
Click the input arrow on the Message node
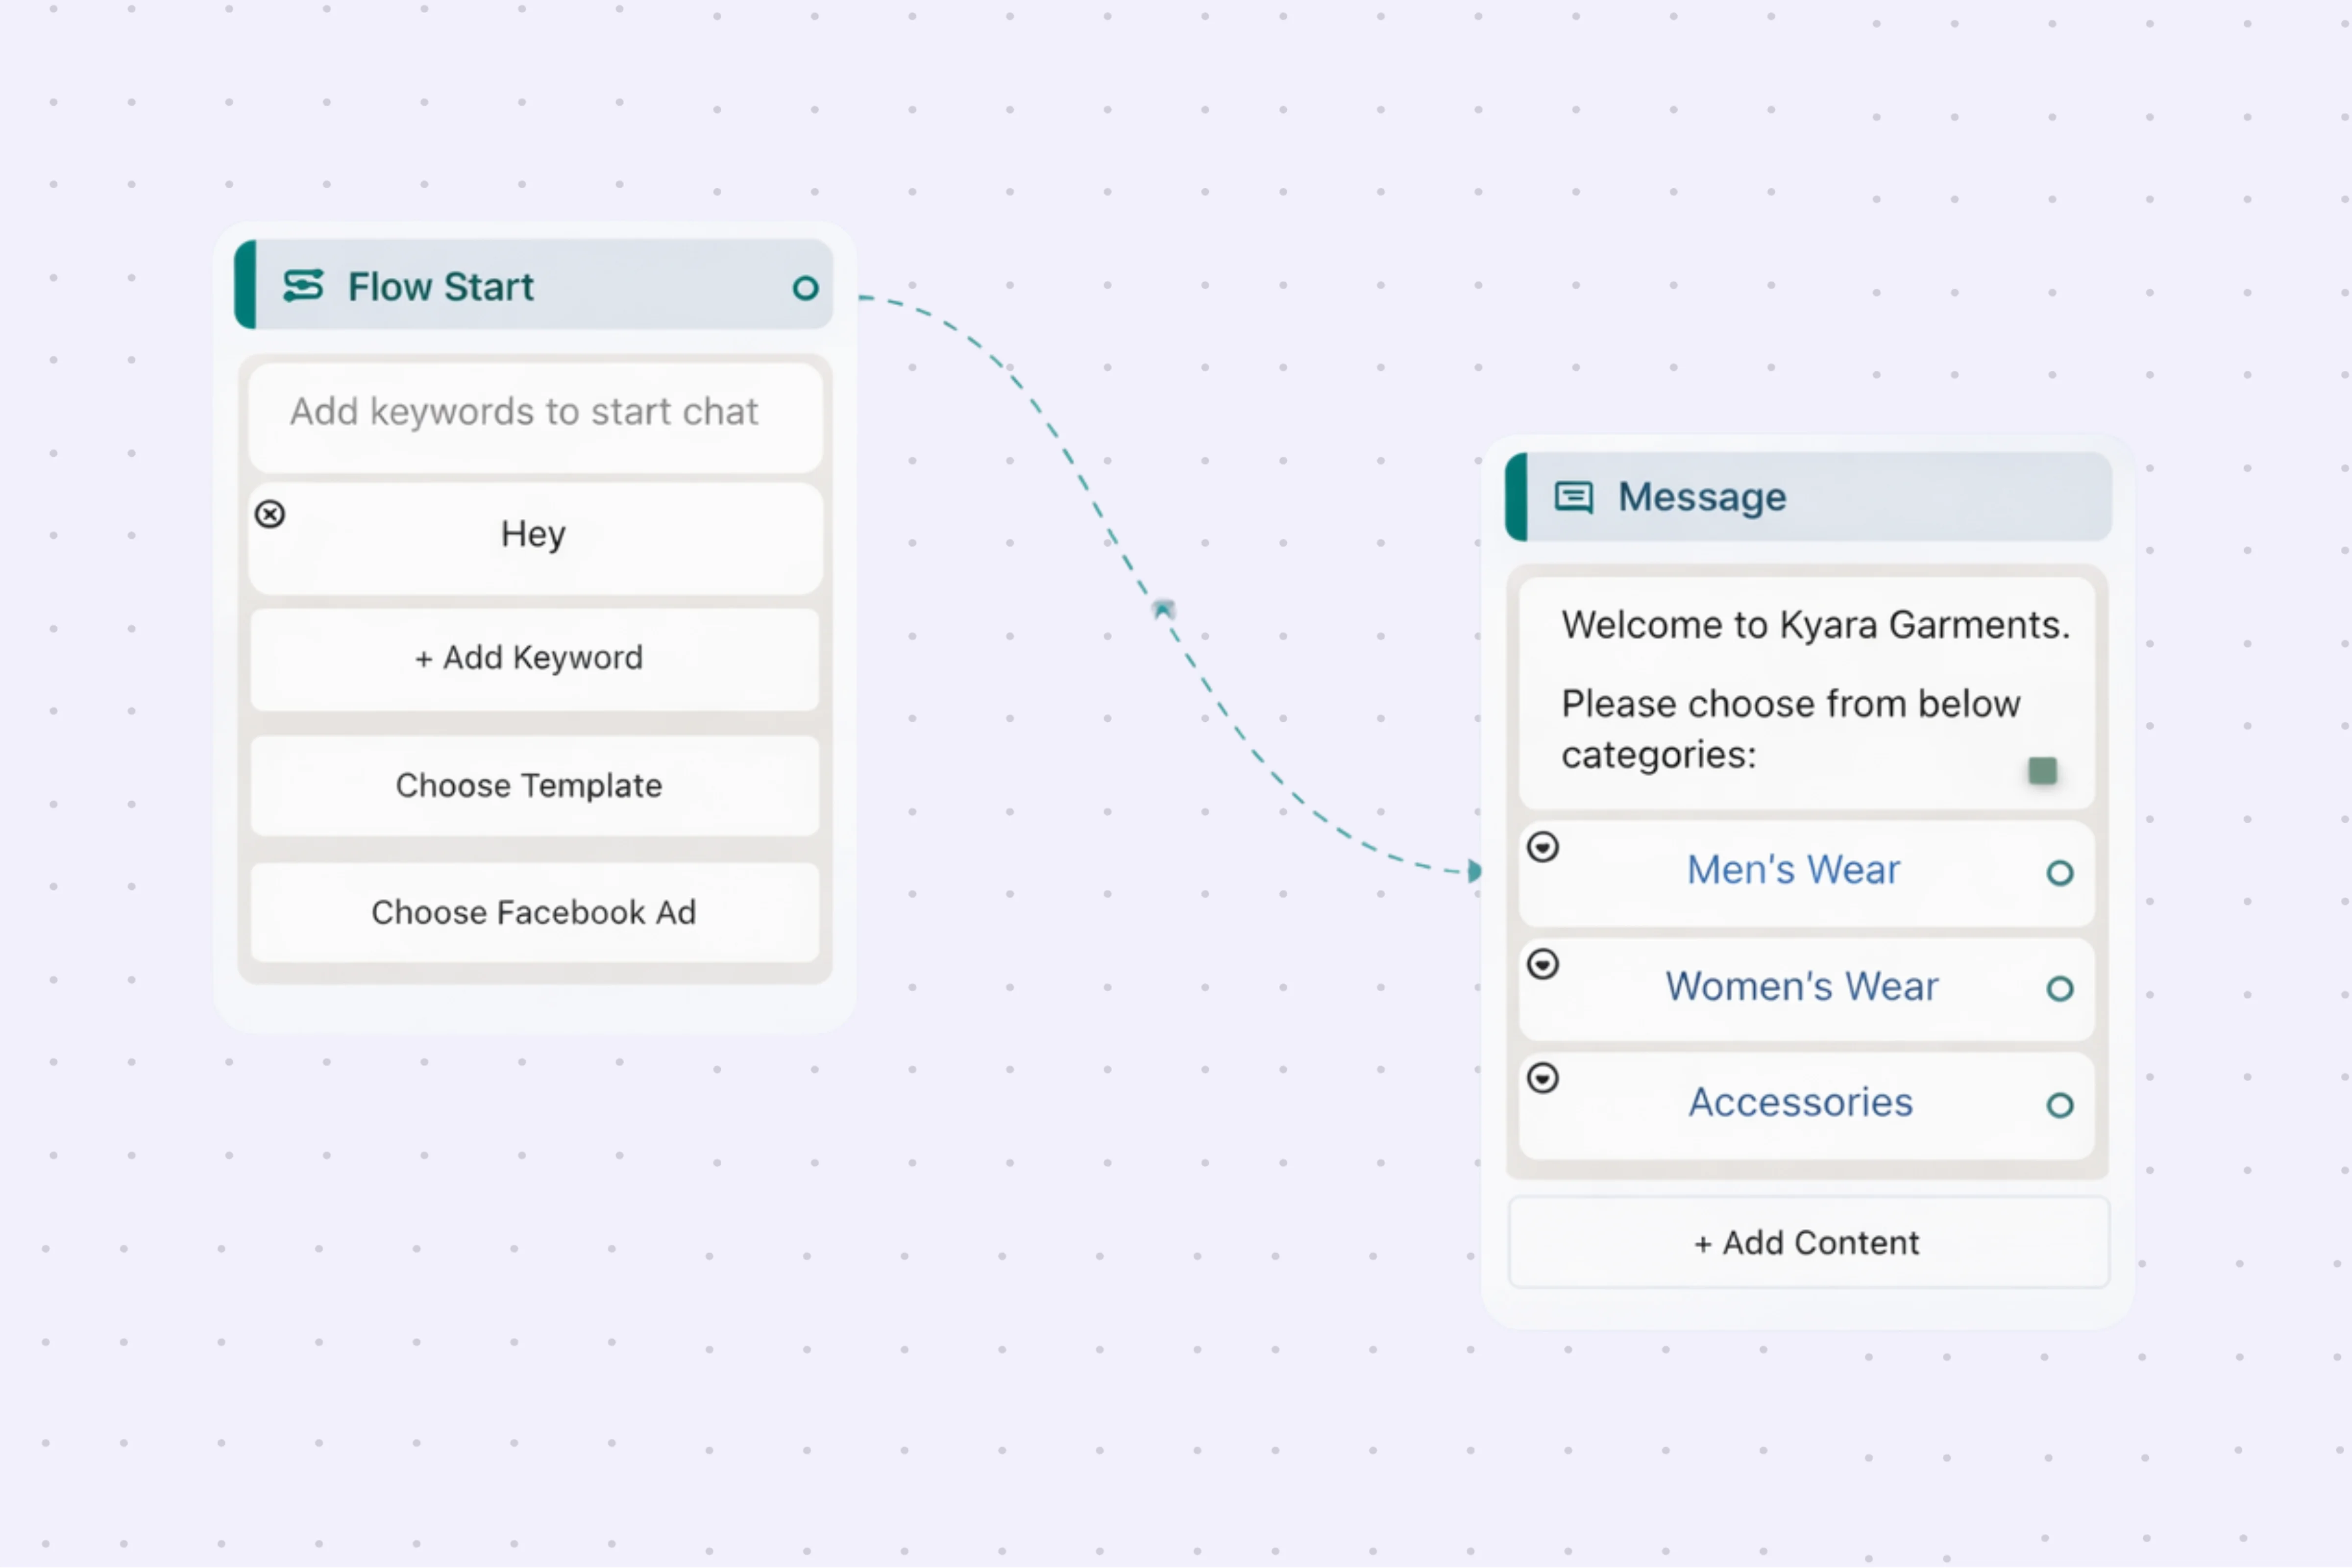(x=1474, y=871)
